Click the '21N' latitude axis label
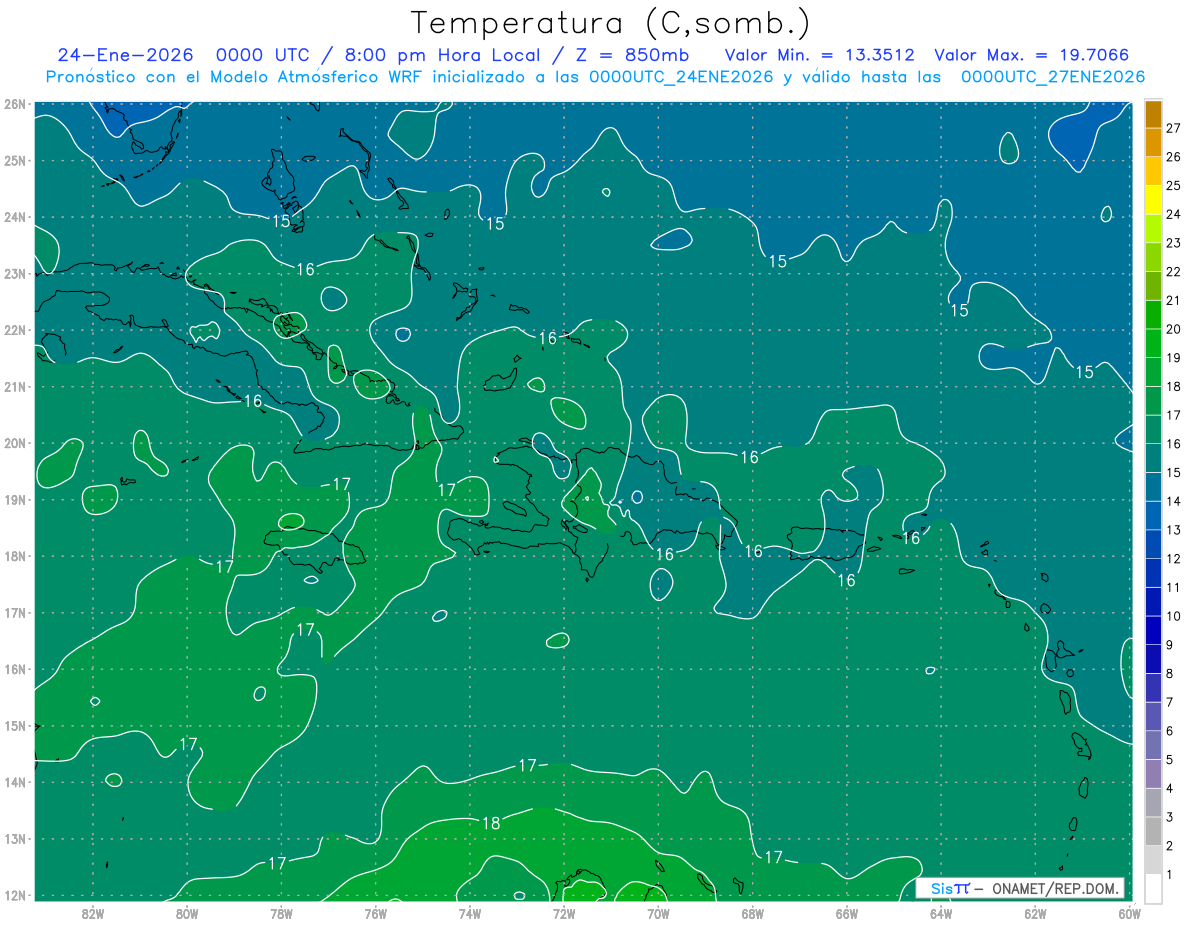This screenshot has height=927, width=1200. click(14, 387)
